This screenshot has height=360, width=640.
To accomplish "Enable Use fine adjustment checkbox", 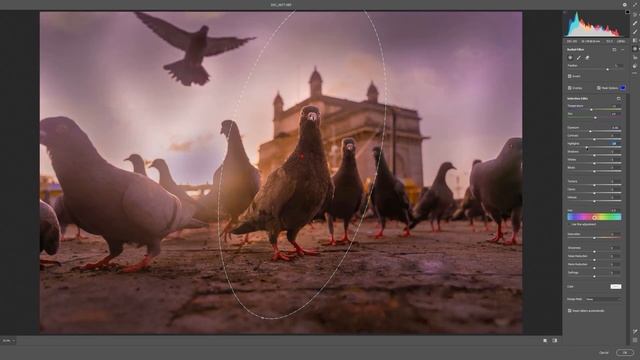I will click(569, 224).
